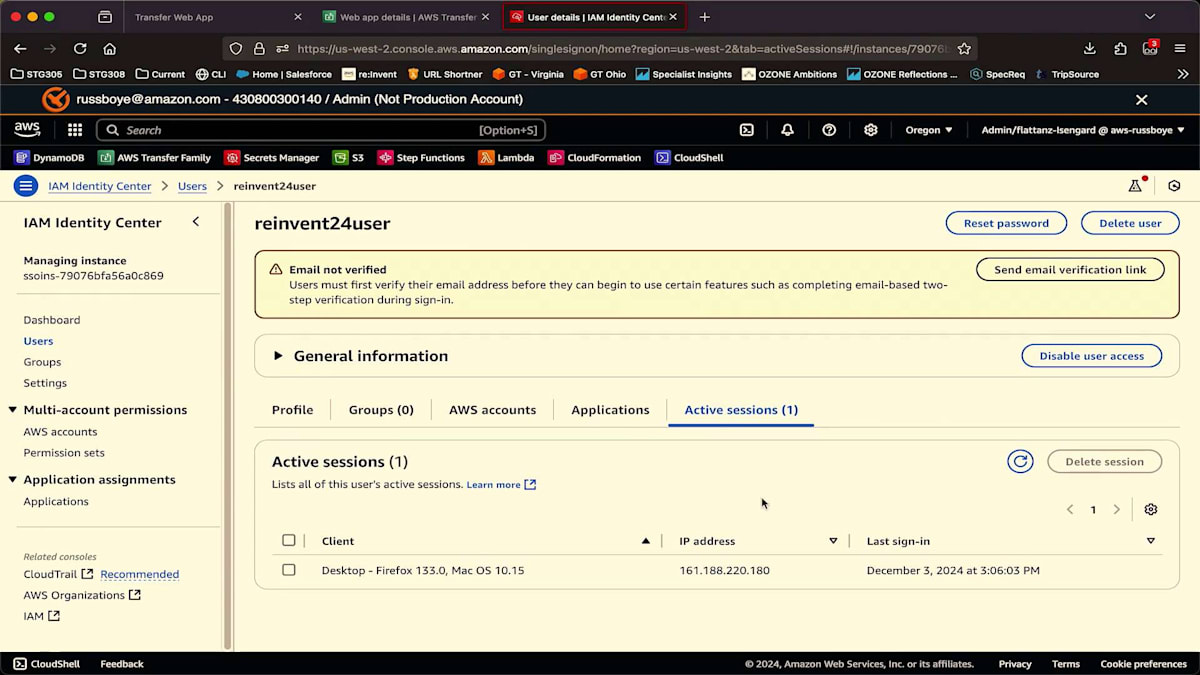Open the Learn more link
Image resolution: width=1200 pixels, height=675 pixels.
tap(501, 485)
